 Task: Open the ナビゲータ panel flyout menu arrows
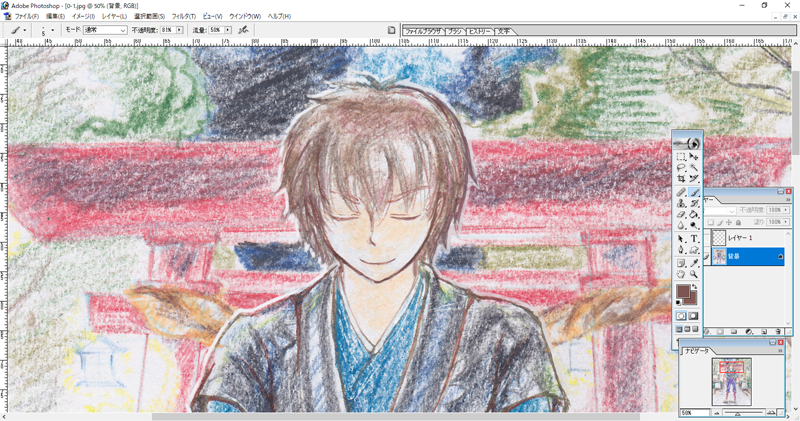[x=780, y=351]
